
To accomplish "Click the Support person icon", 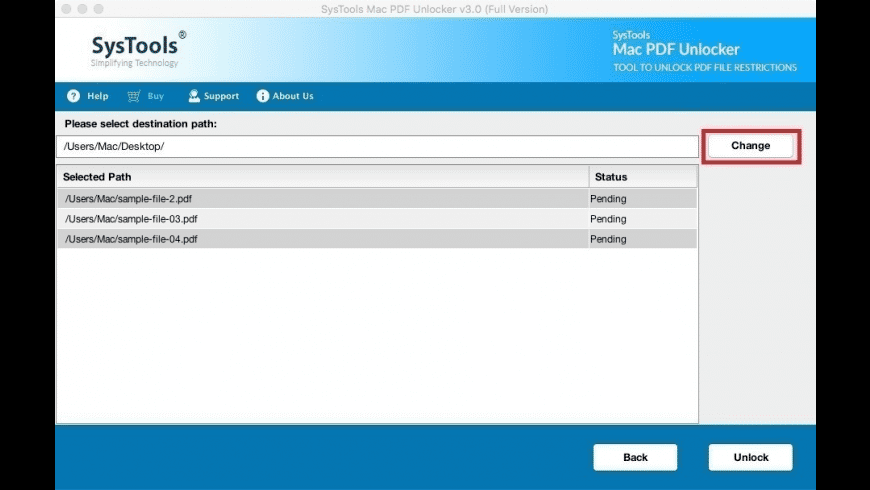I will pos(194,96).
